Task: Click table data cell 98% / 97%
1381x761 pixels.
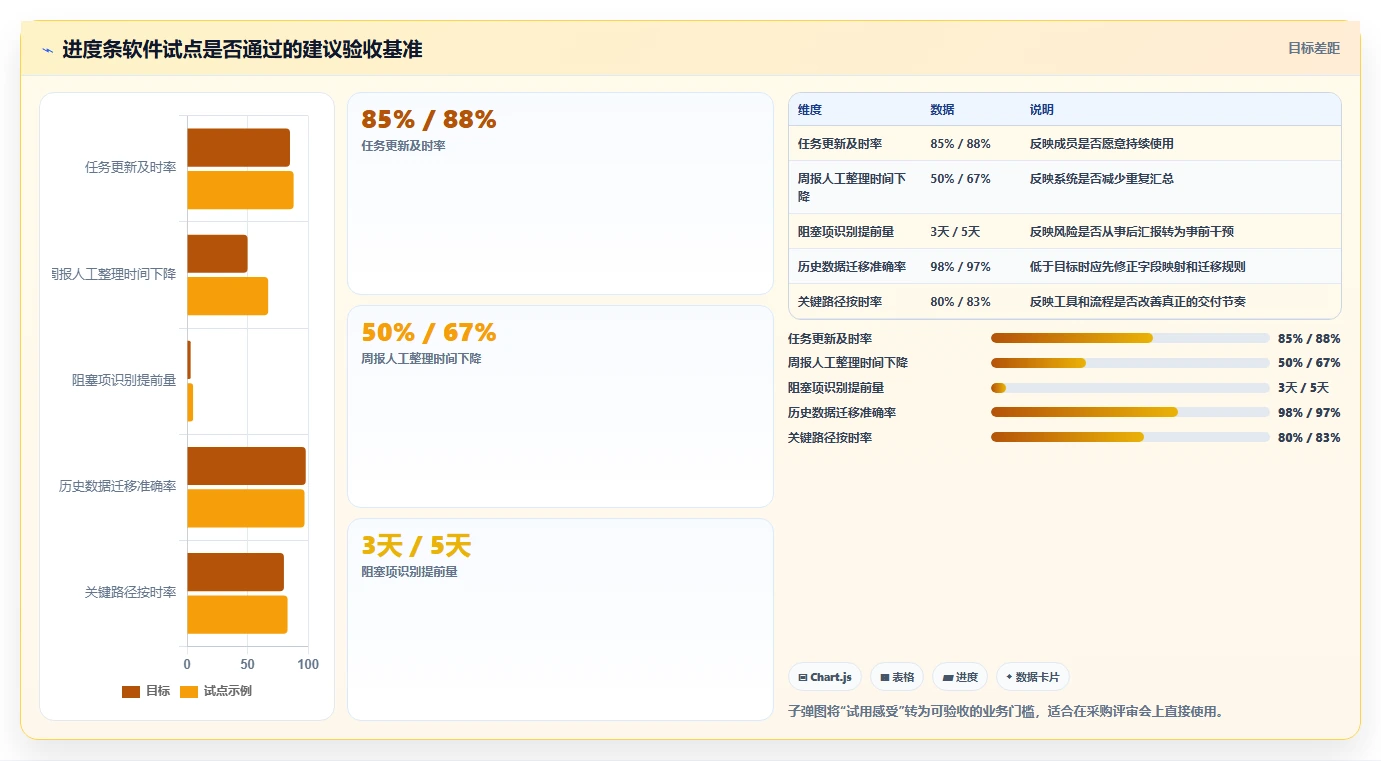Action: [x=960, y=267]
